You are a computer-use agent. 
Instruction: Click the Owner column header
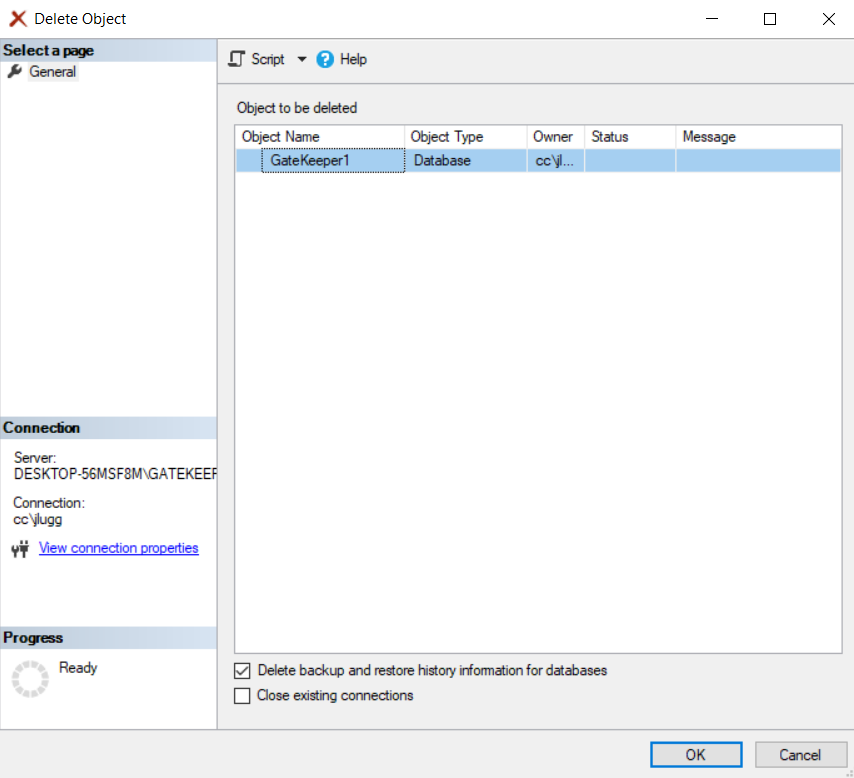point(554,137)
